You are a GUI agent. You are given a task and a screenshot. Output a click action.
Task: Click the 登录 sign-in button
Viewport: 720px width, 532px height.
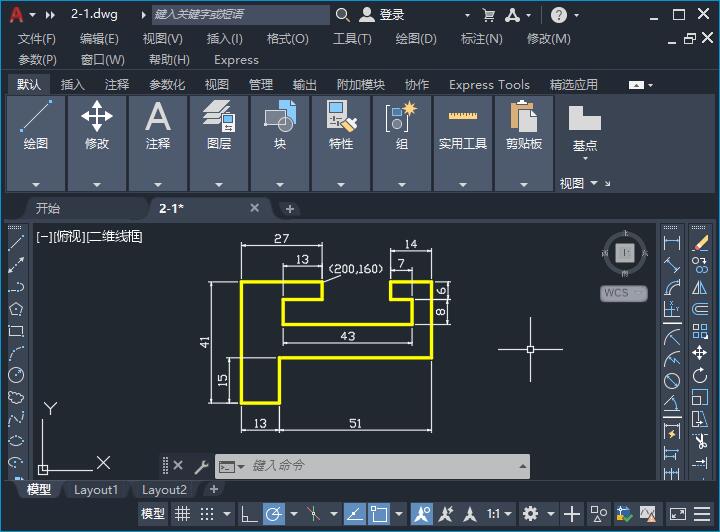382,15
